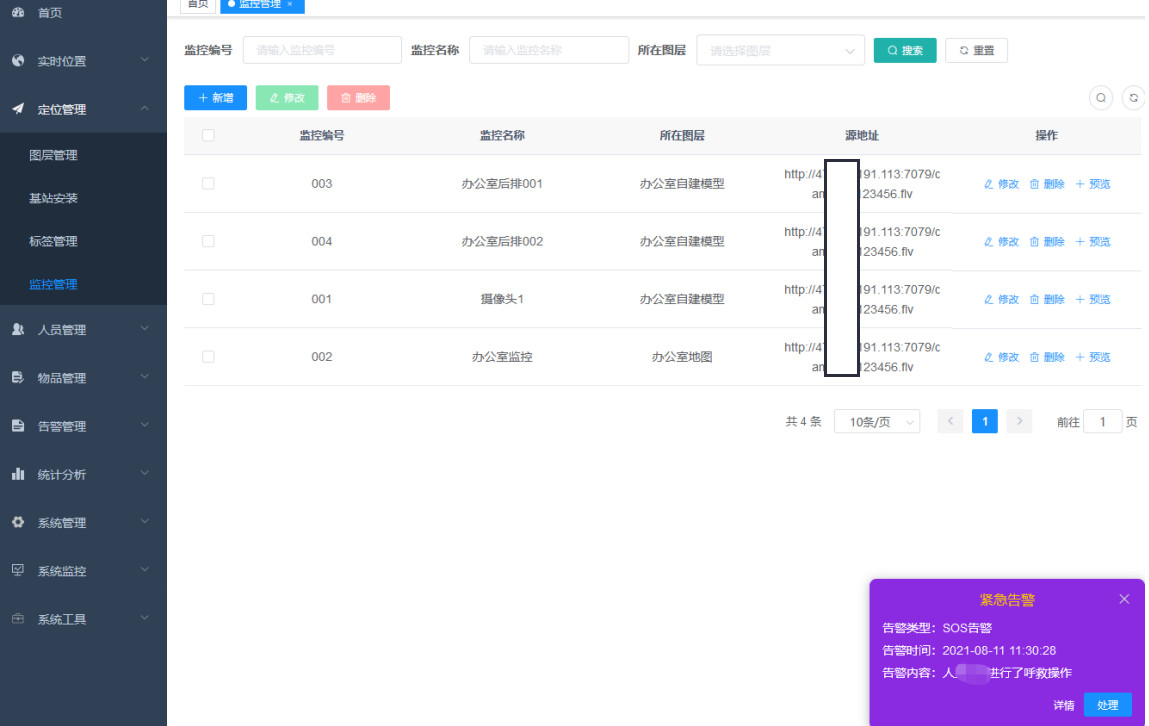1149x726 pixels.
Task: Toggle the select-all checkbox in table header
Action: point(208,136)
